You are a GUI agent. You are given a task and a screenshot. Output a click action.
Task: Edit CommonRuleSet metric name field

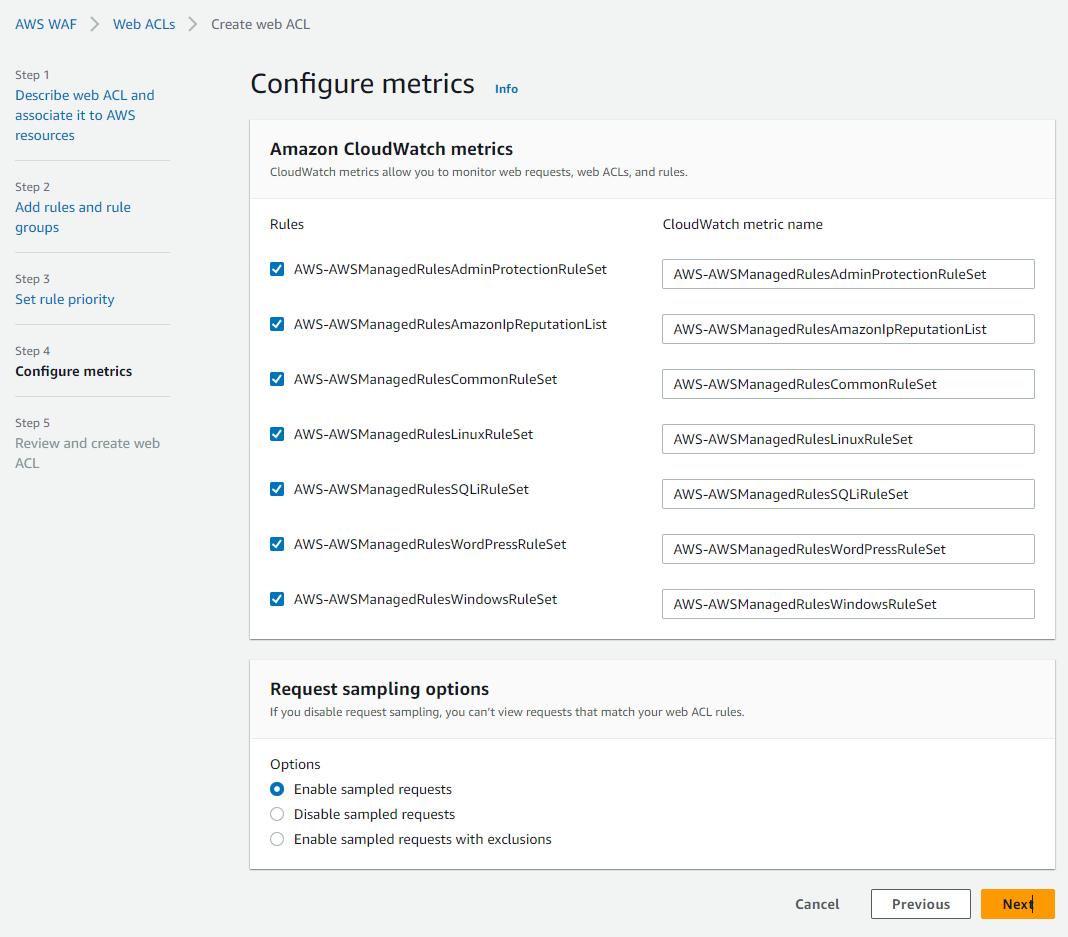point(848,385)
